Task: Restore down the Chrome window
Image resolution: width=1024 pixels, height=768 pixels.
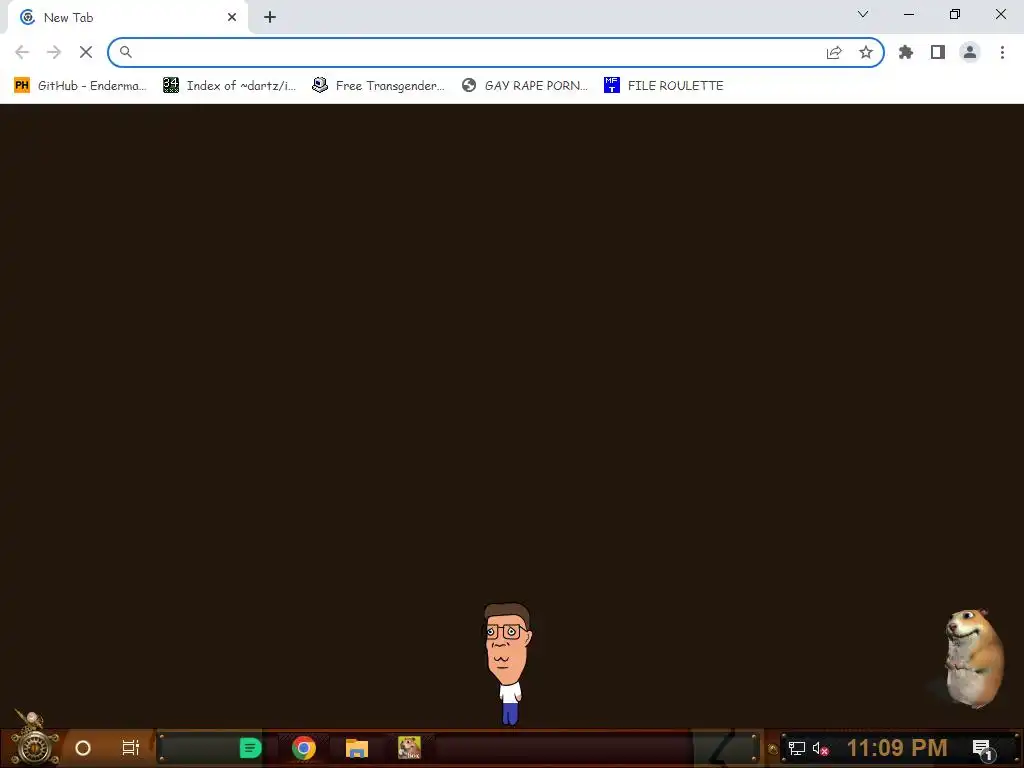Action: [x=955, y=14]
